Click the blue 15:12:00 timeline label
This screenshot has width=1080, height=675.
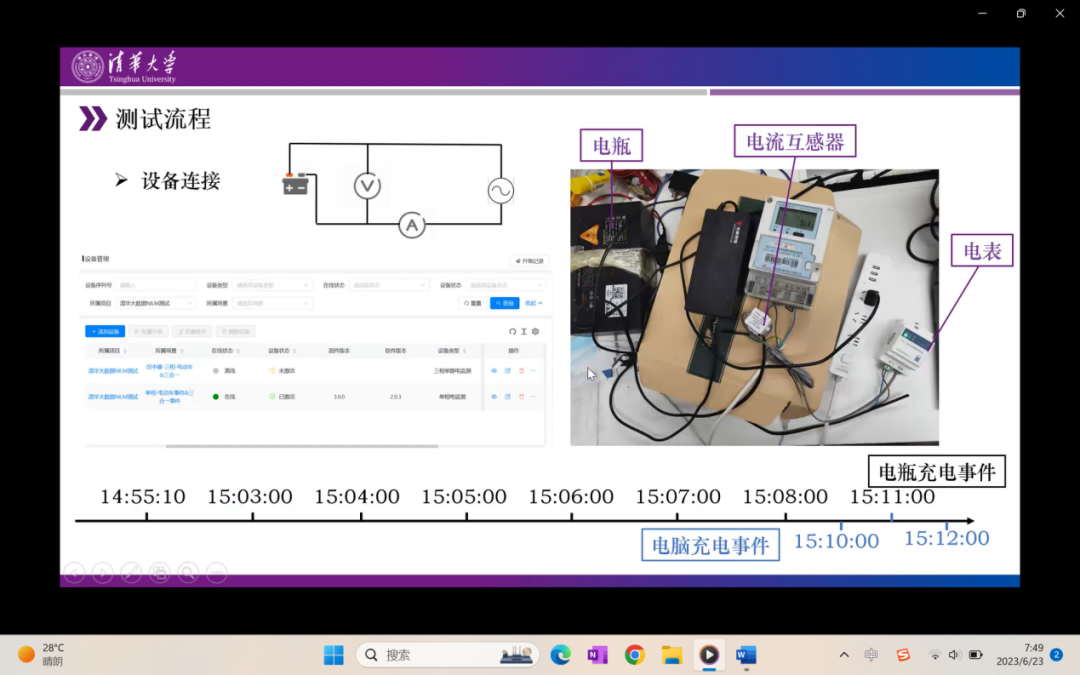tap(946, 538)
